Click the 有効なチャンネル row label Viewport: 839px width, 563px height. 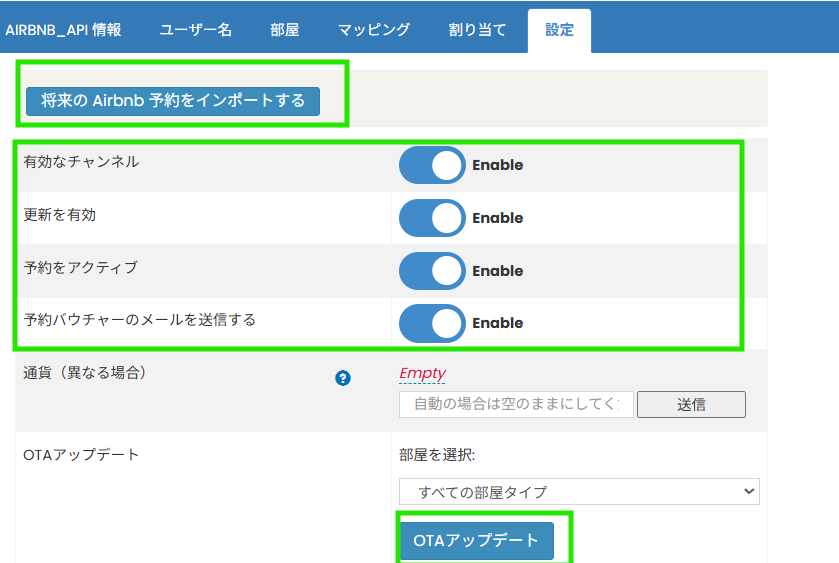pyautogui.click(x=81, y=162)
